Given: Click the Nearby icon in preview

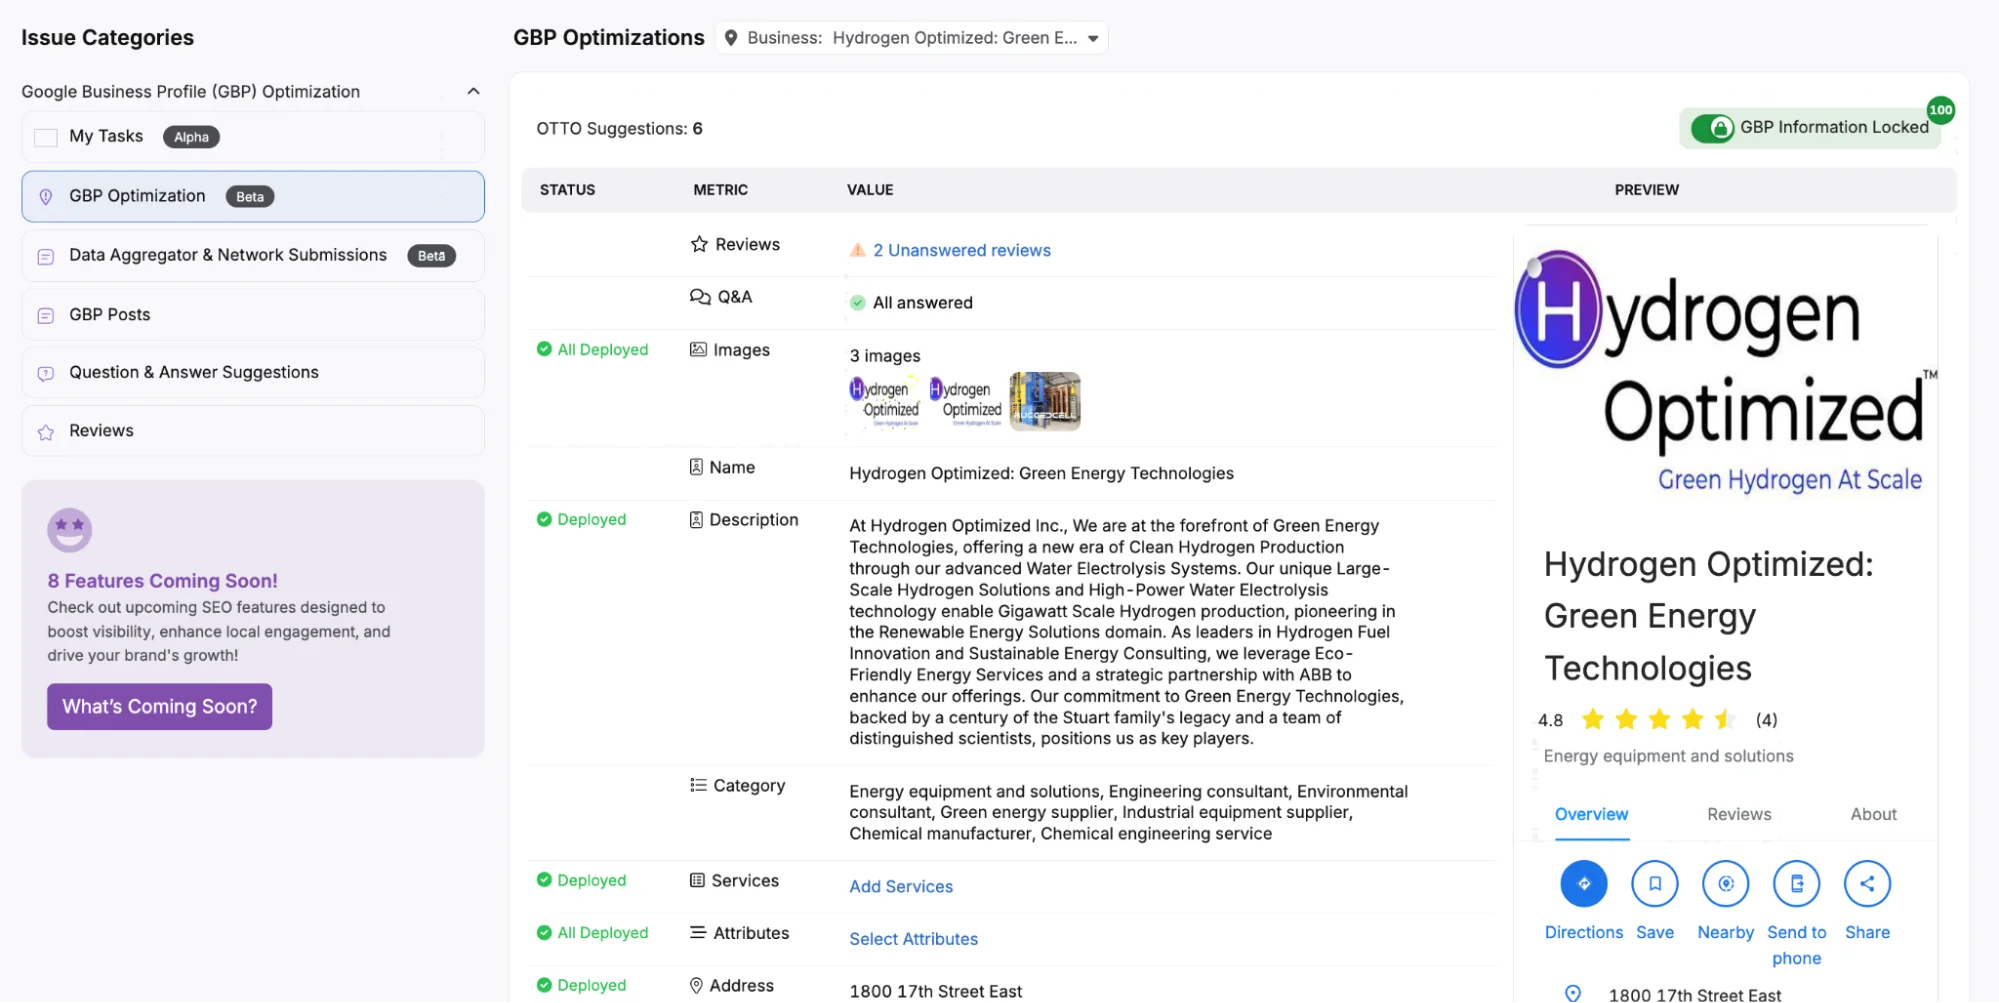Looking at the screenshot, I should (1726, 884).
